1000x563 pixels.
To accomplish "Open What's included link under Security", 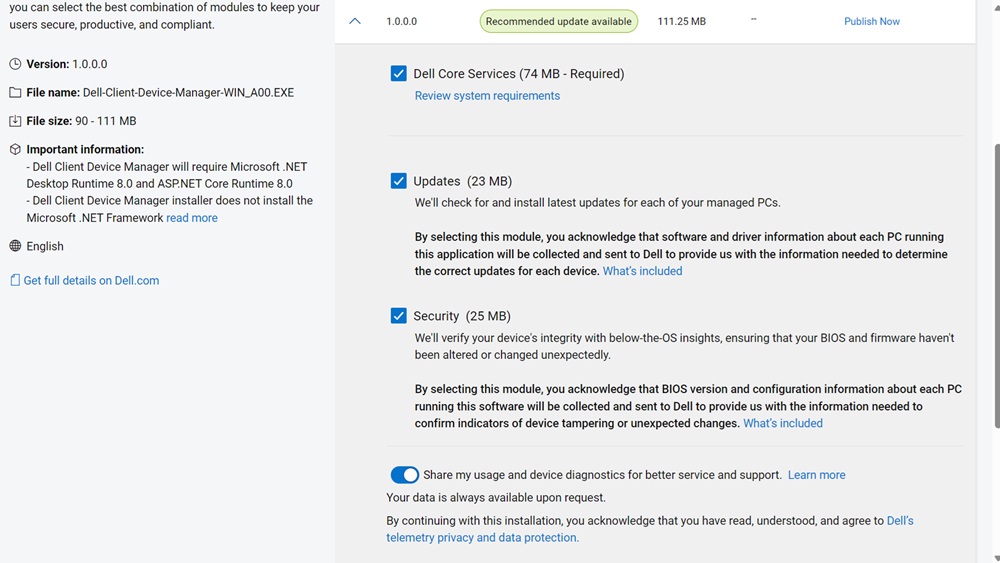I will [782, 424].
